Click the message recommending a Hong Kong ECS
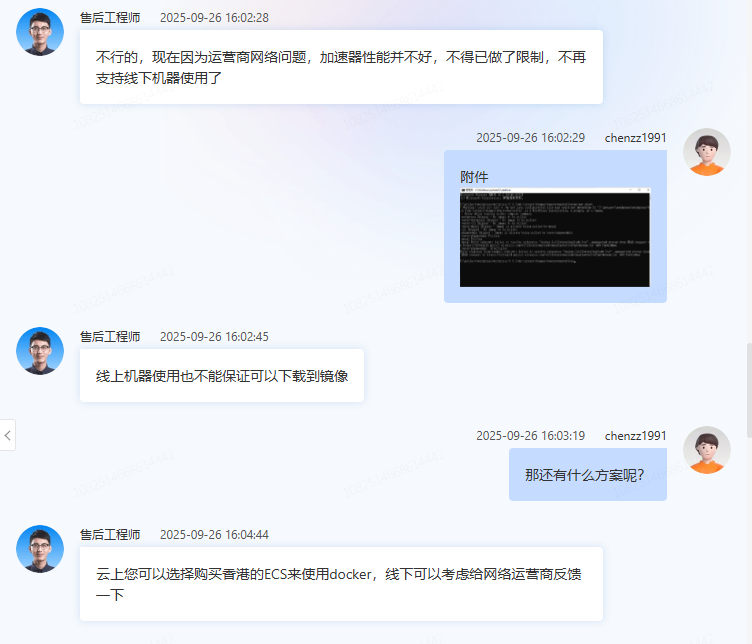Viewport: 752px width, 644px height. pos(340,584)
